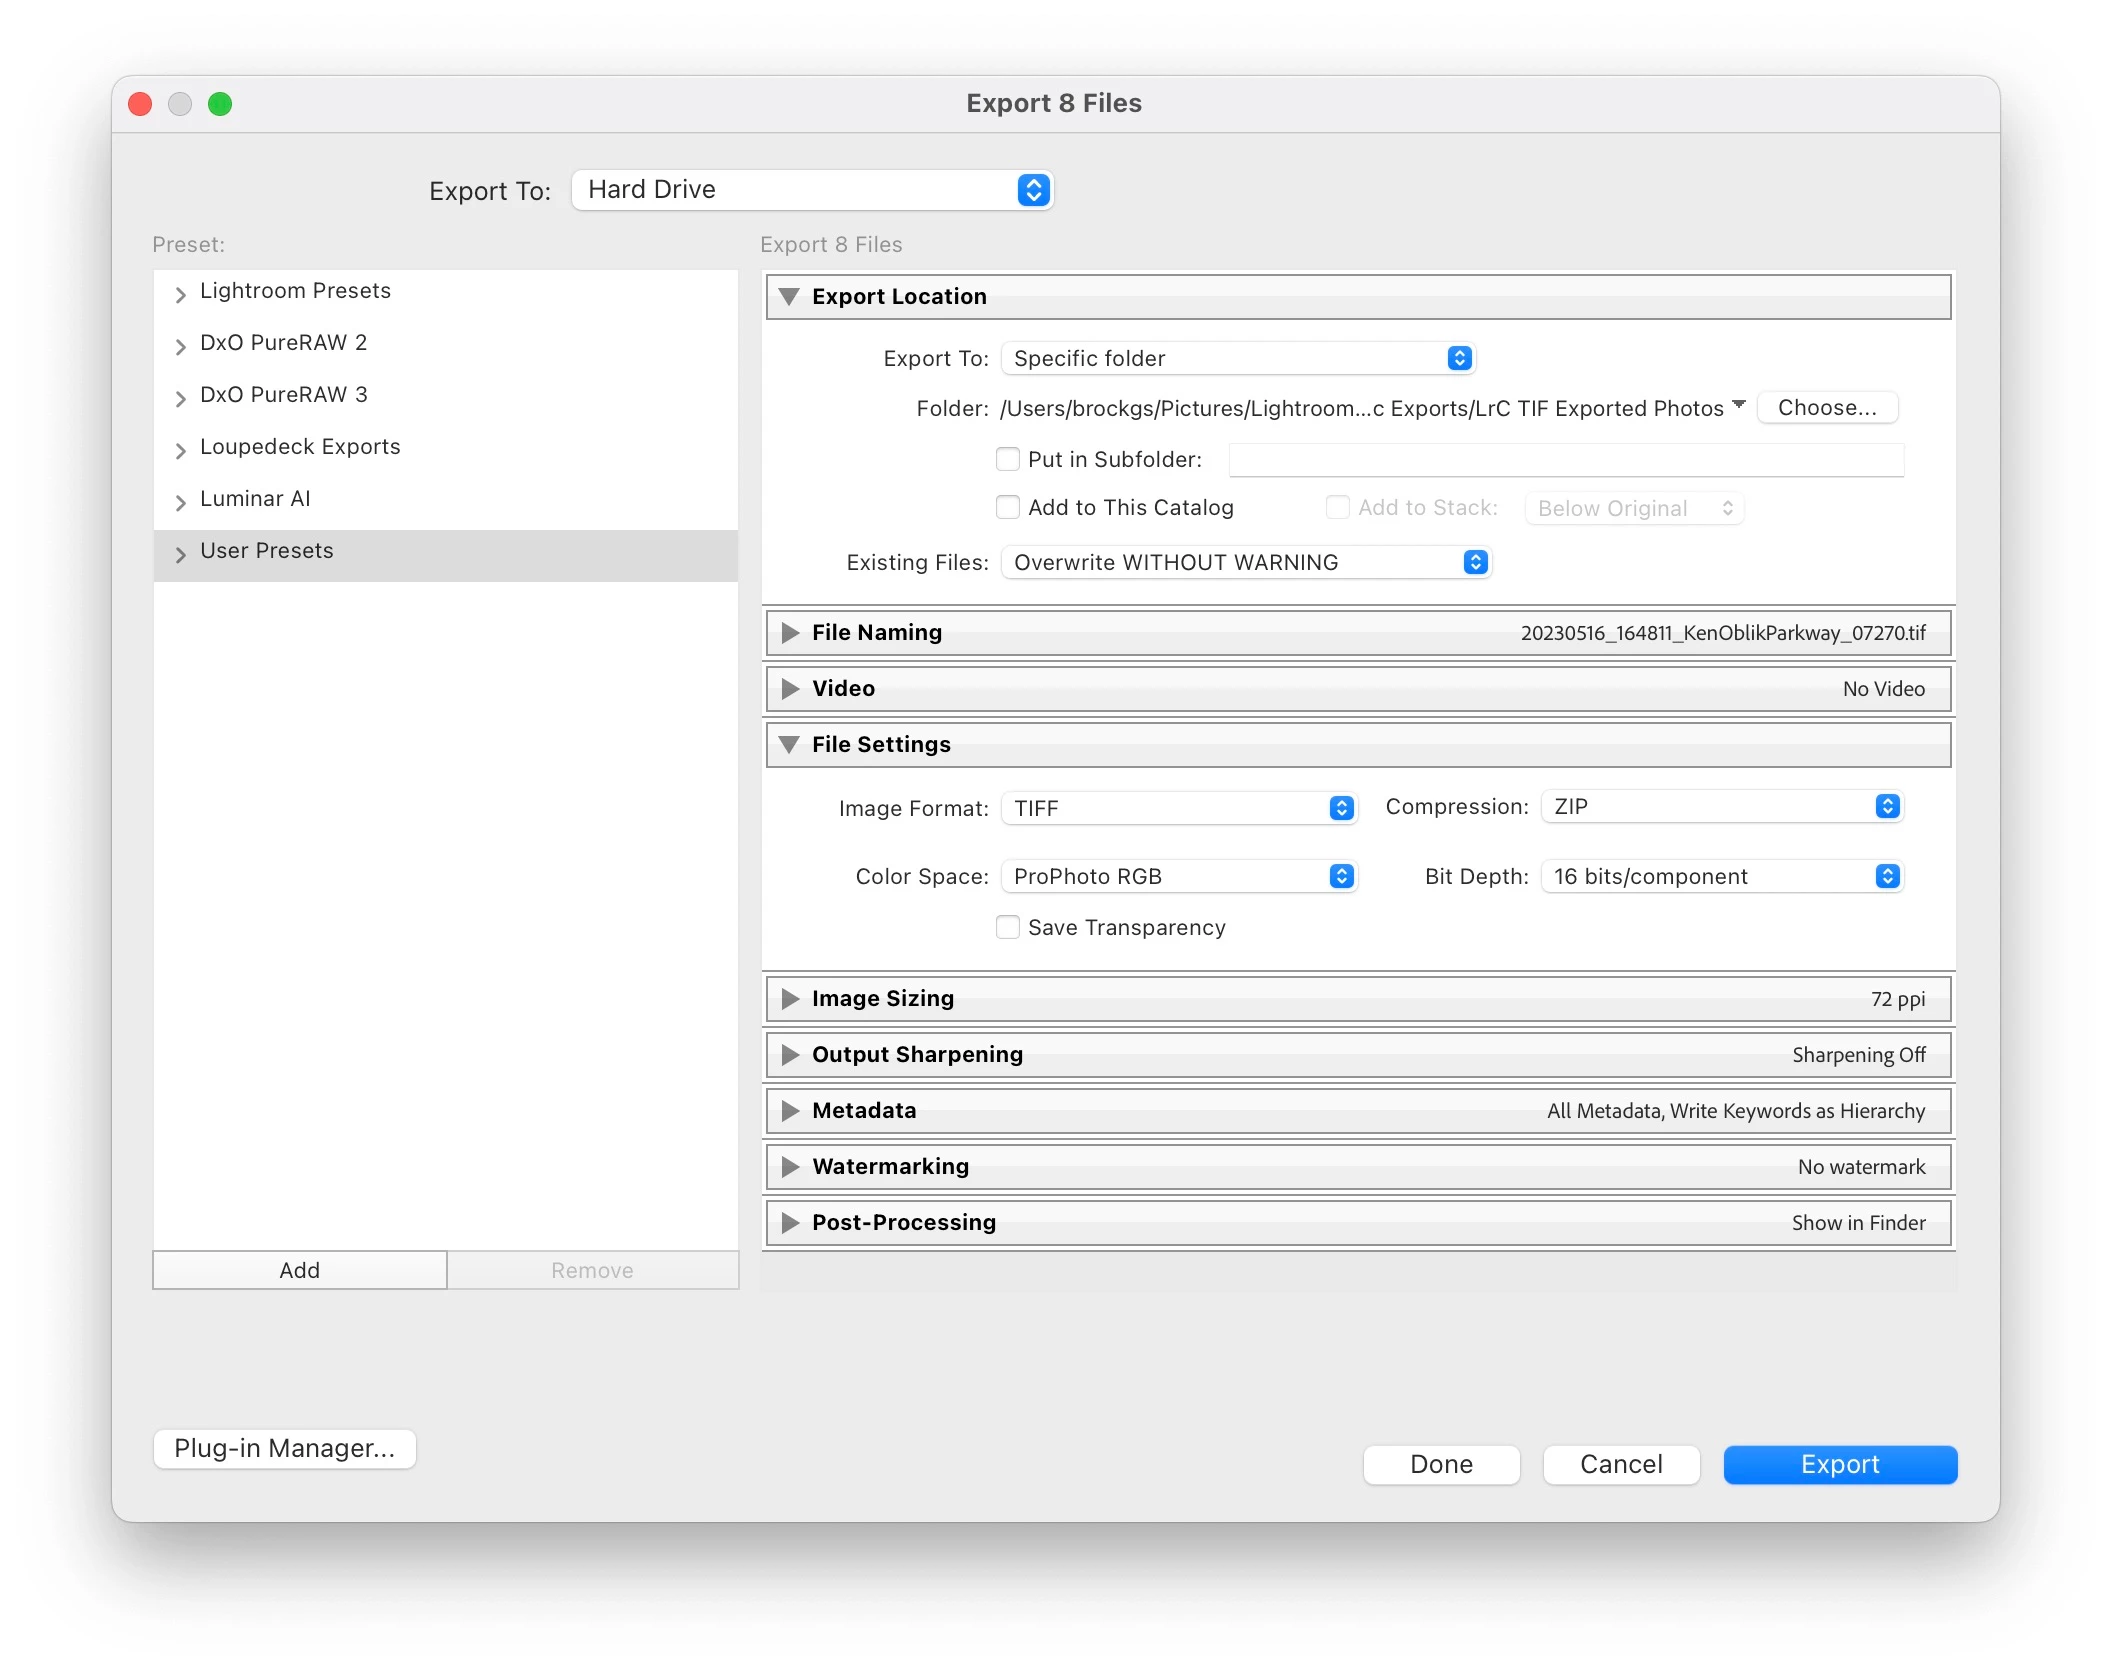The image size is (2112, 1670).
Task: Enable the Put in Subfolder checkbox
Action: (1008, 459)
